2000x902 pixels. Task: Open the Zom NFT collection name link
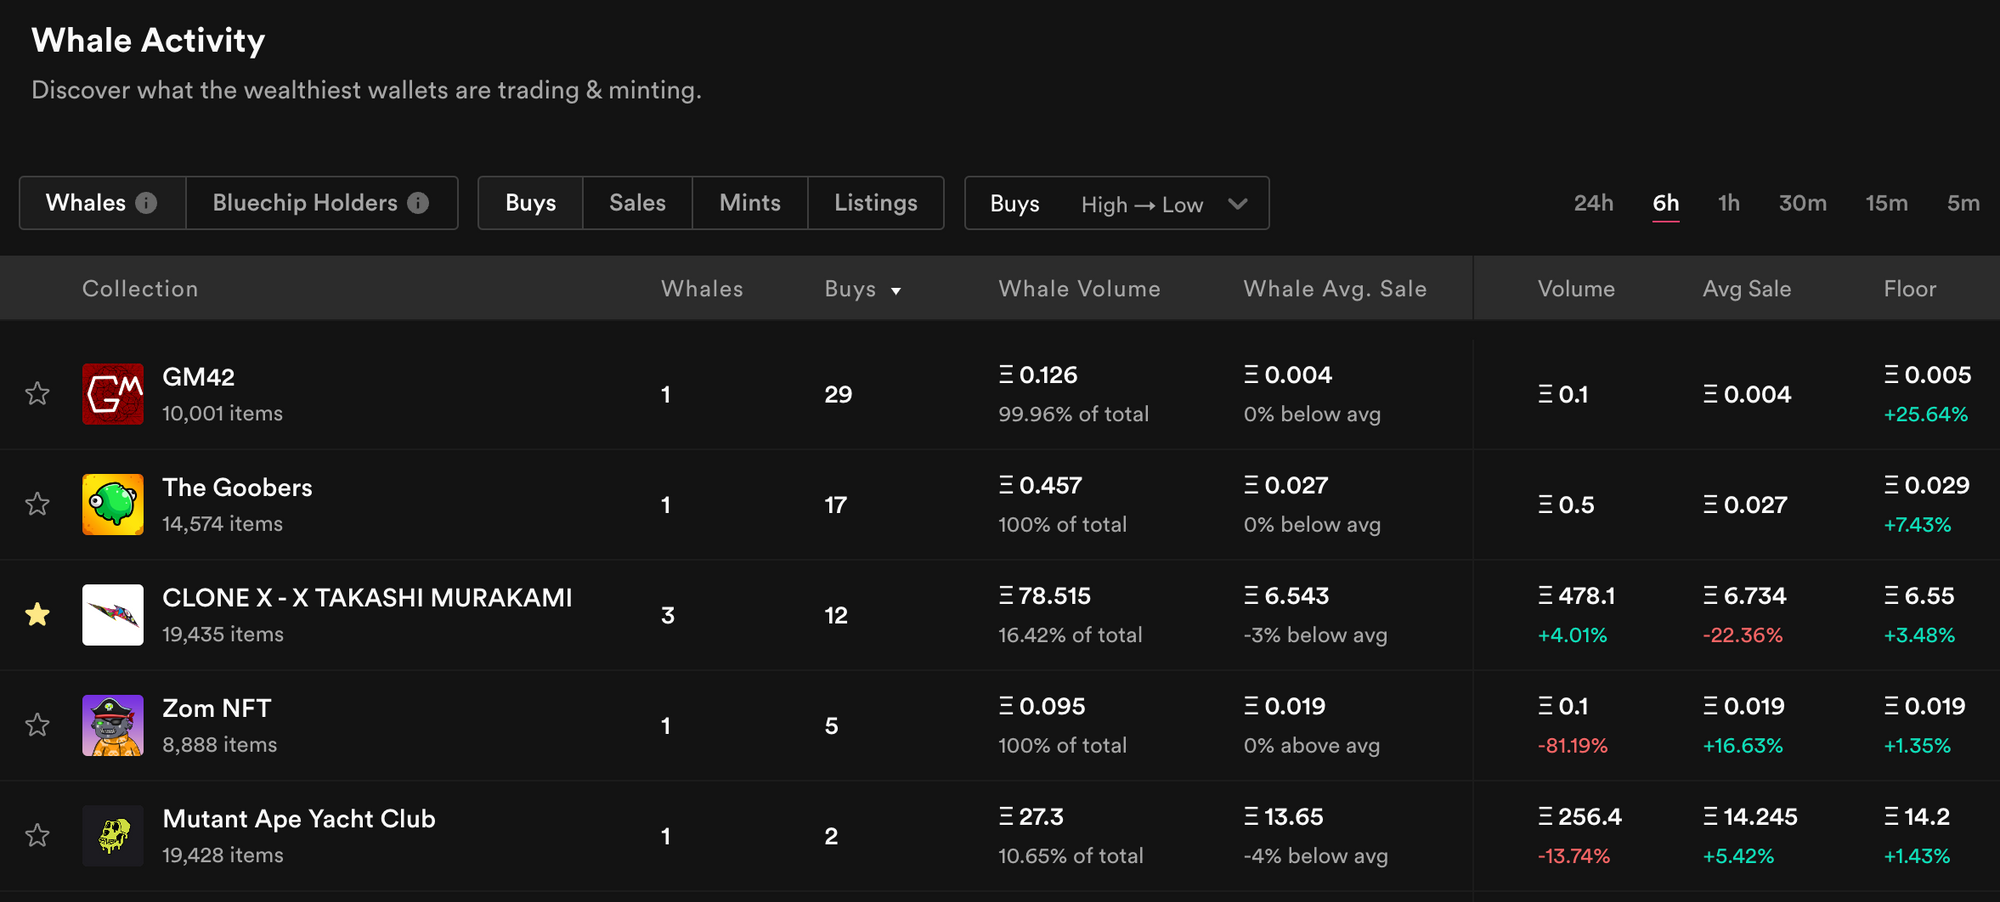pyautogui.click(x=216, y=708)
